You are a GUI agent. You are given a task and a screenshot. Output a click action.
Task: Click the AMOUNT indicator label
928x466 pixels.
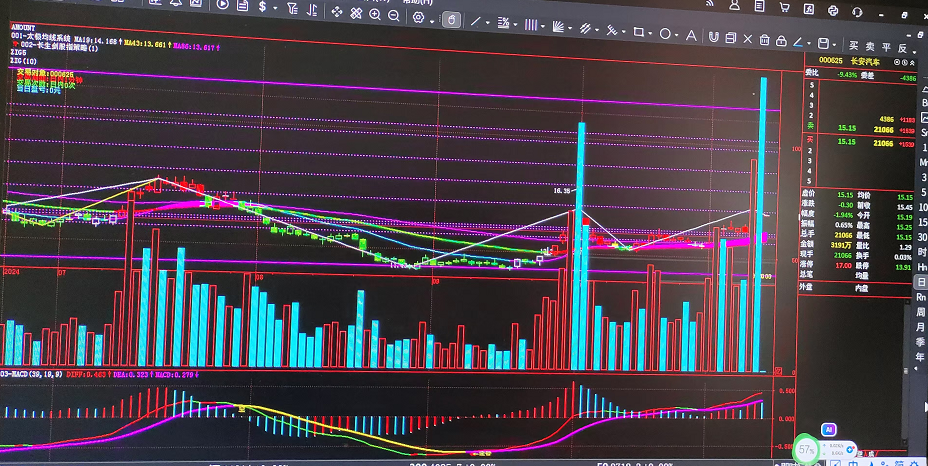(x=22, y=28)
